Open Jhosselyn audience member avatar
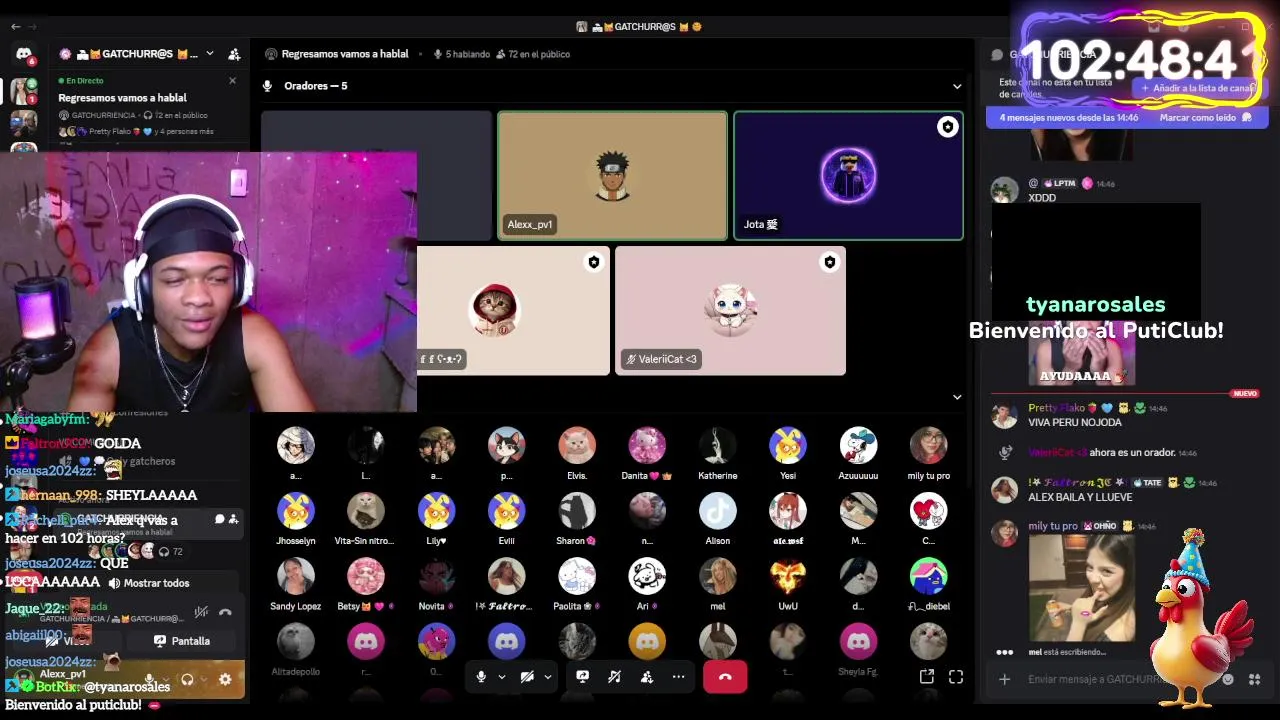 click(296, 511)
